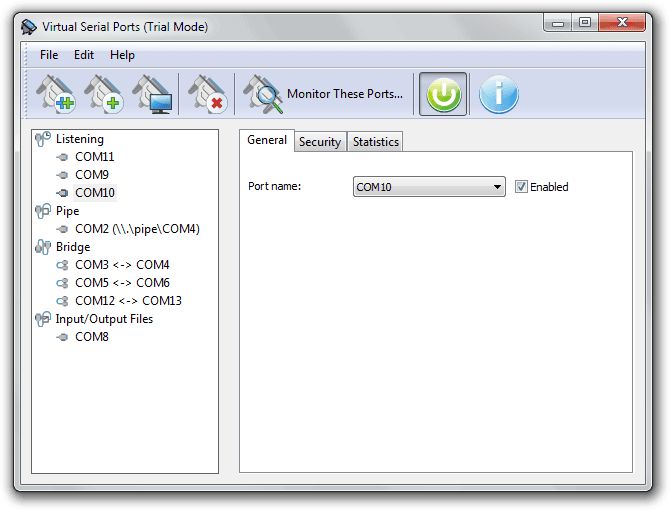Open the blue info icon

[x=497, y=95]
